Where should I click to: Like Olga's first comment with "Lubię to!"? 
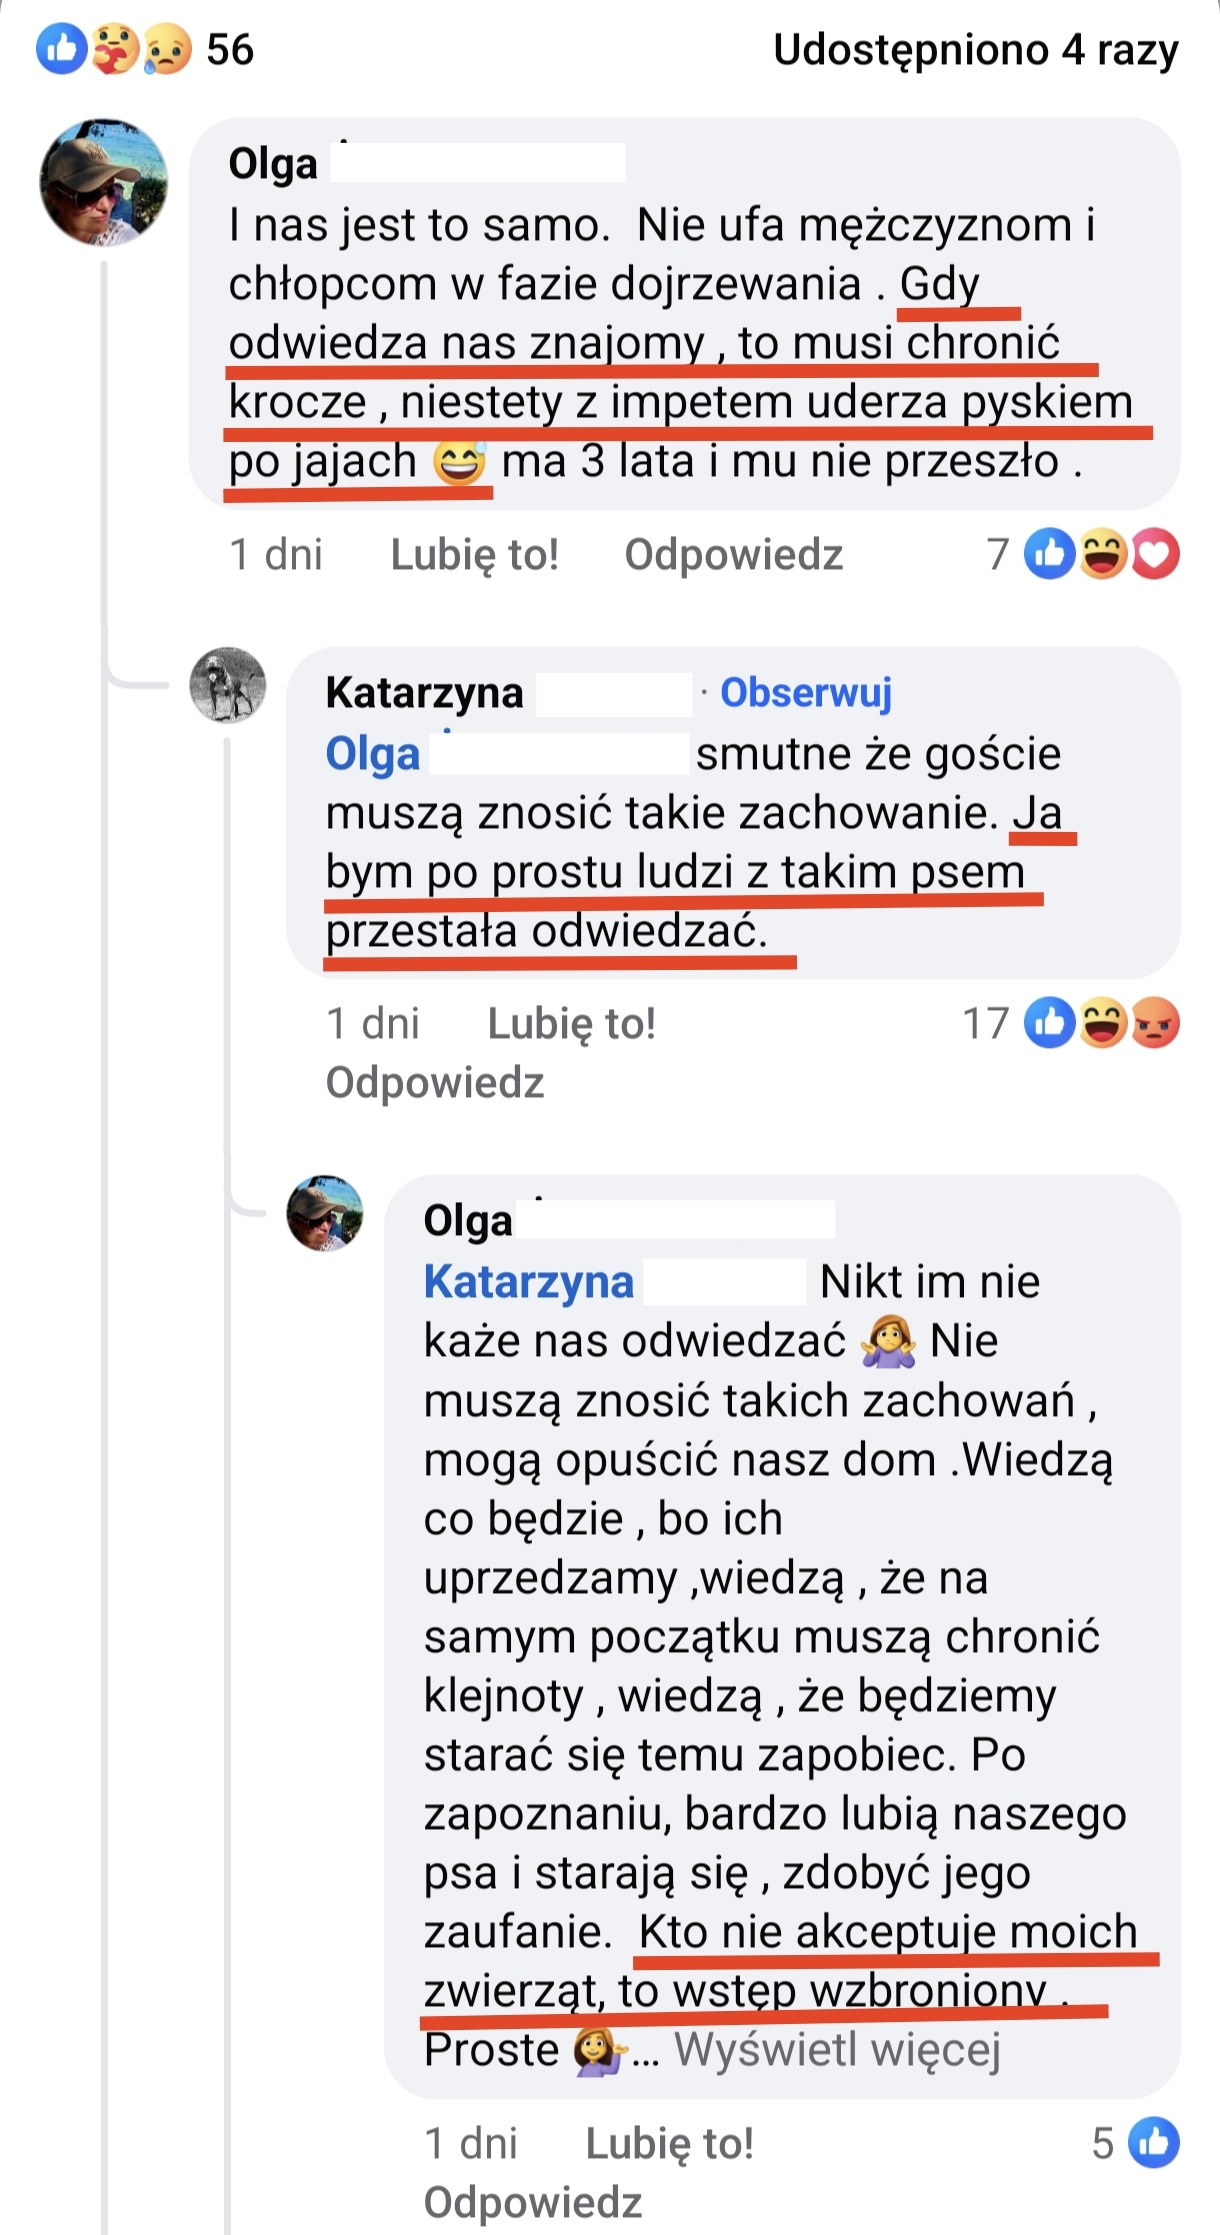[474, 554]
